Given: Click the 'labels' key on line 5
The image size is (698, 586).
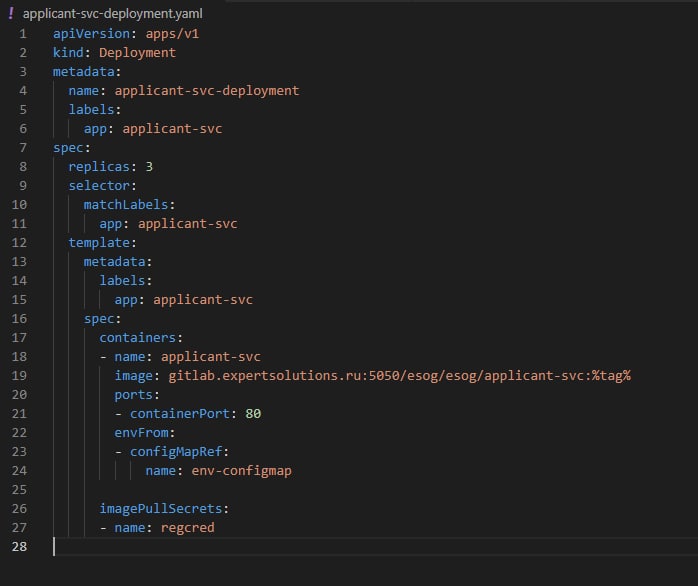Looking at the screenshot, I should [91, 110].
